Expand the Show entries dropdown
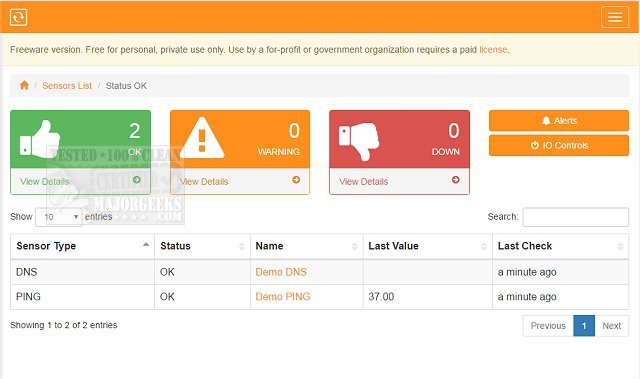 pos(59,217)
